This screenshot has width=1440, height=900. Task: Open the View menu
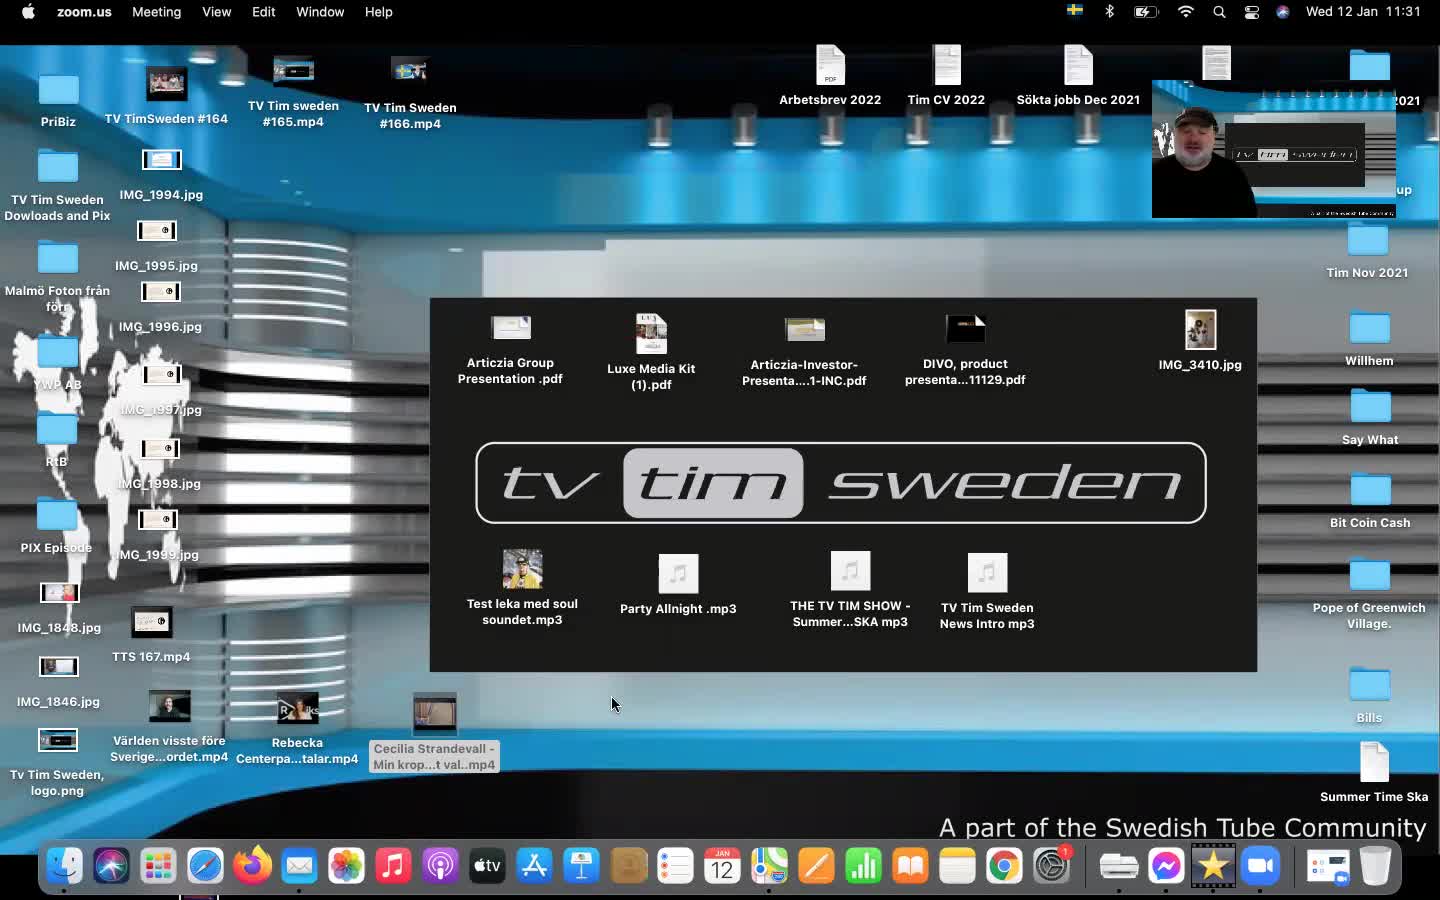tap(216, 12)
